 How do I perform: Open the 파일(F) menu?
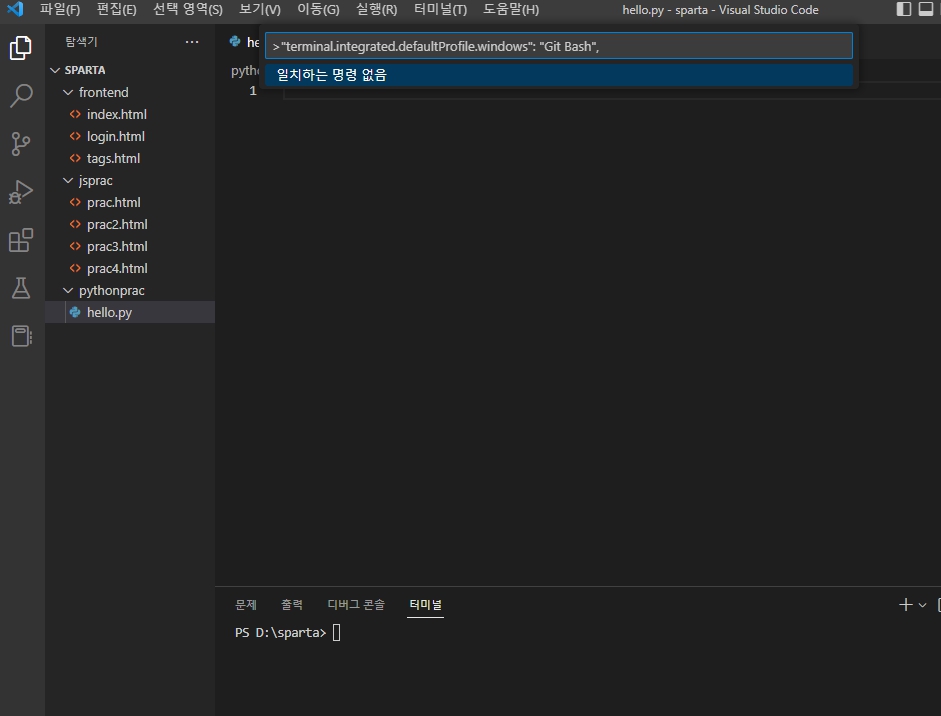60,10
